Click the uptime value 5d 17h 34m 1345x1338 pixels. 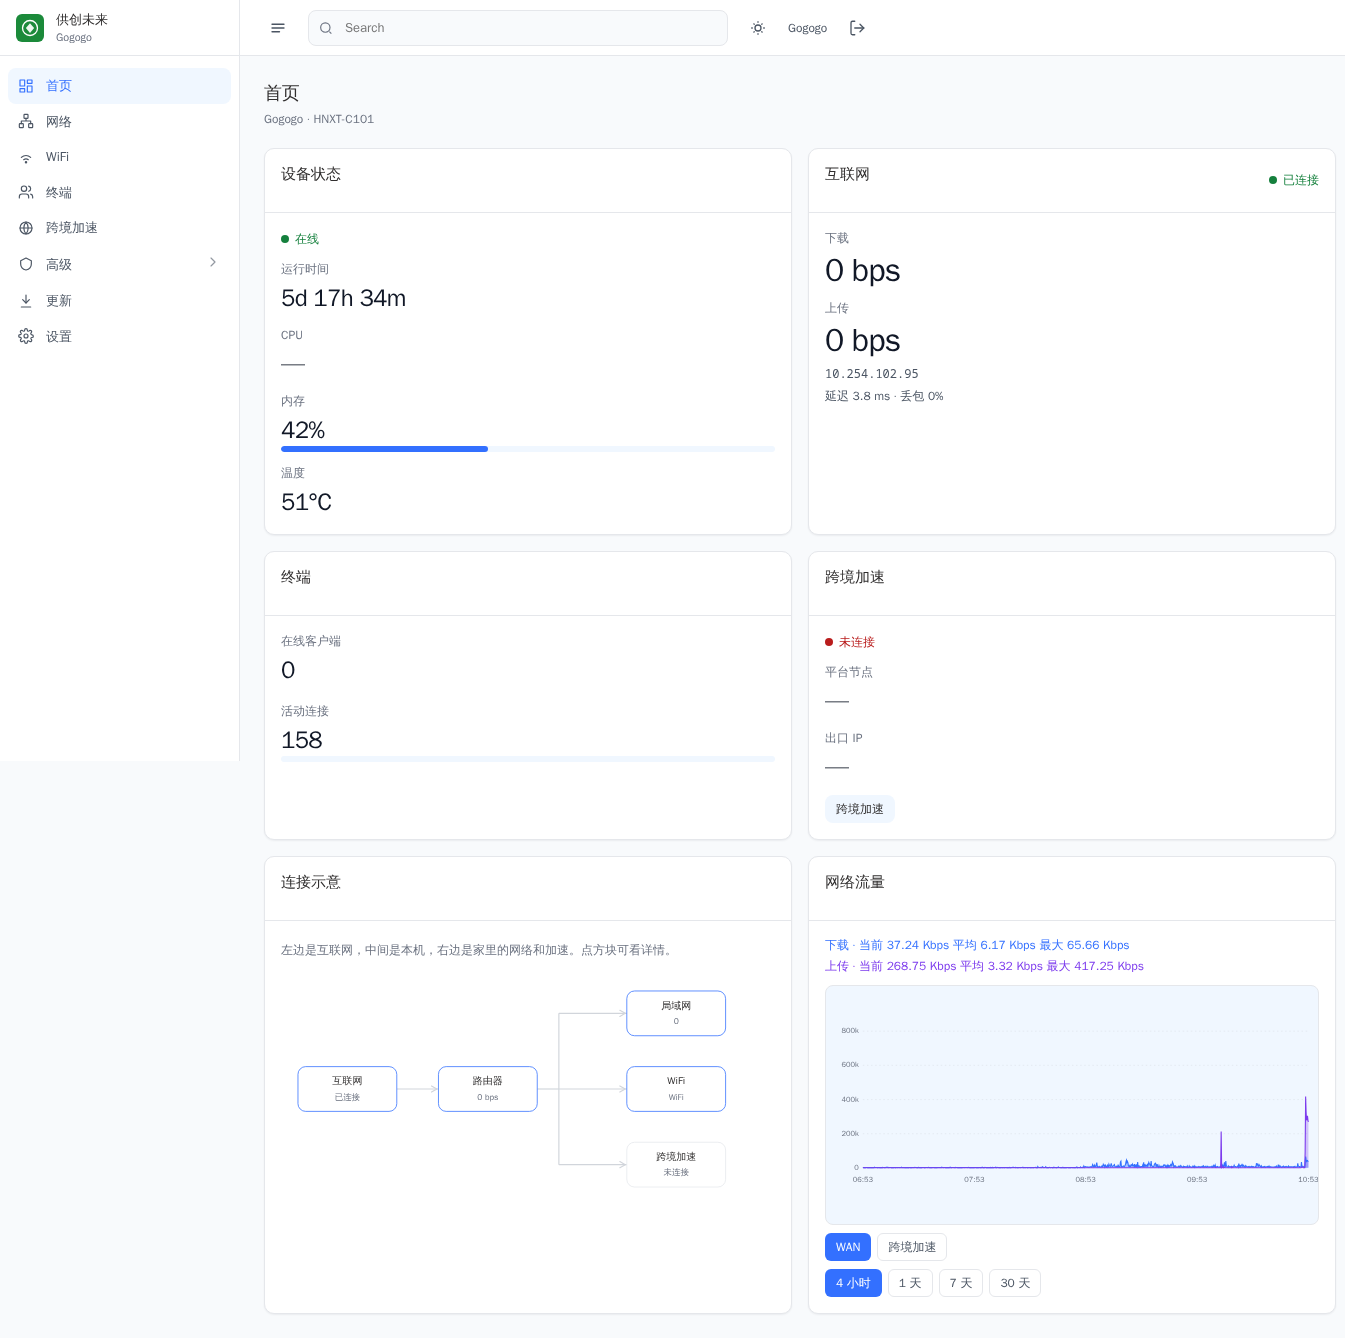[x=344, y=298]
